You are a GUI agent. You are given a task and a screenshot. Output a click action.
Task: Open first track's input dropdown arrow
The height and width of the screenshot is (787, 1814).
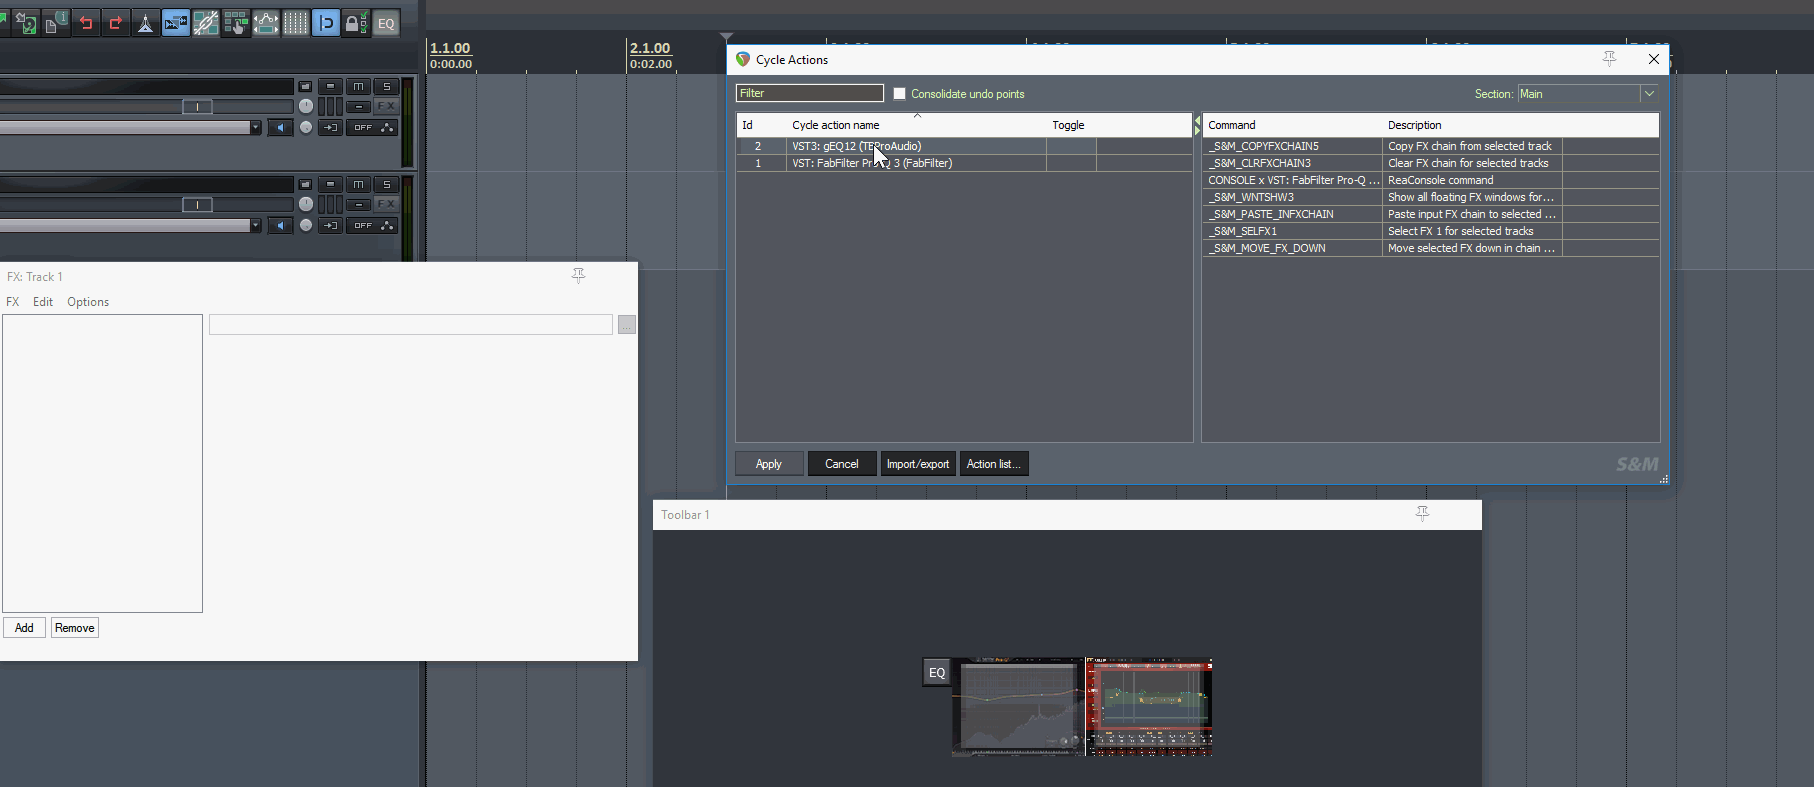pos(256,127)
